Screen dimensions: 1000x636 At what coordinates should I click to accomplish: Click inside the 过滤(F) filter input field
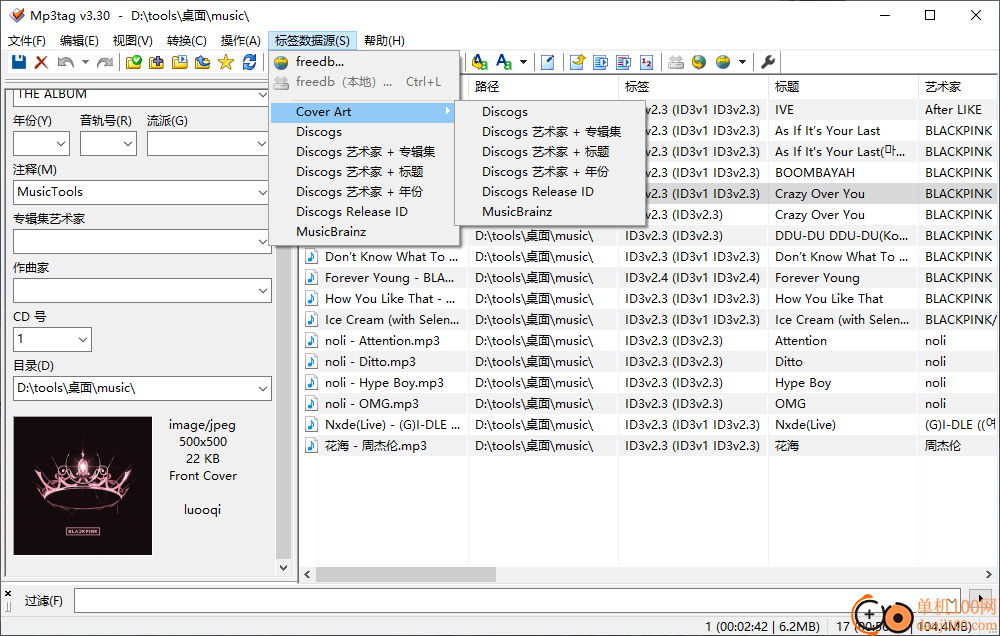pyautogui.click(x=517, y=600)
